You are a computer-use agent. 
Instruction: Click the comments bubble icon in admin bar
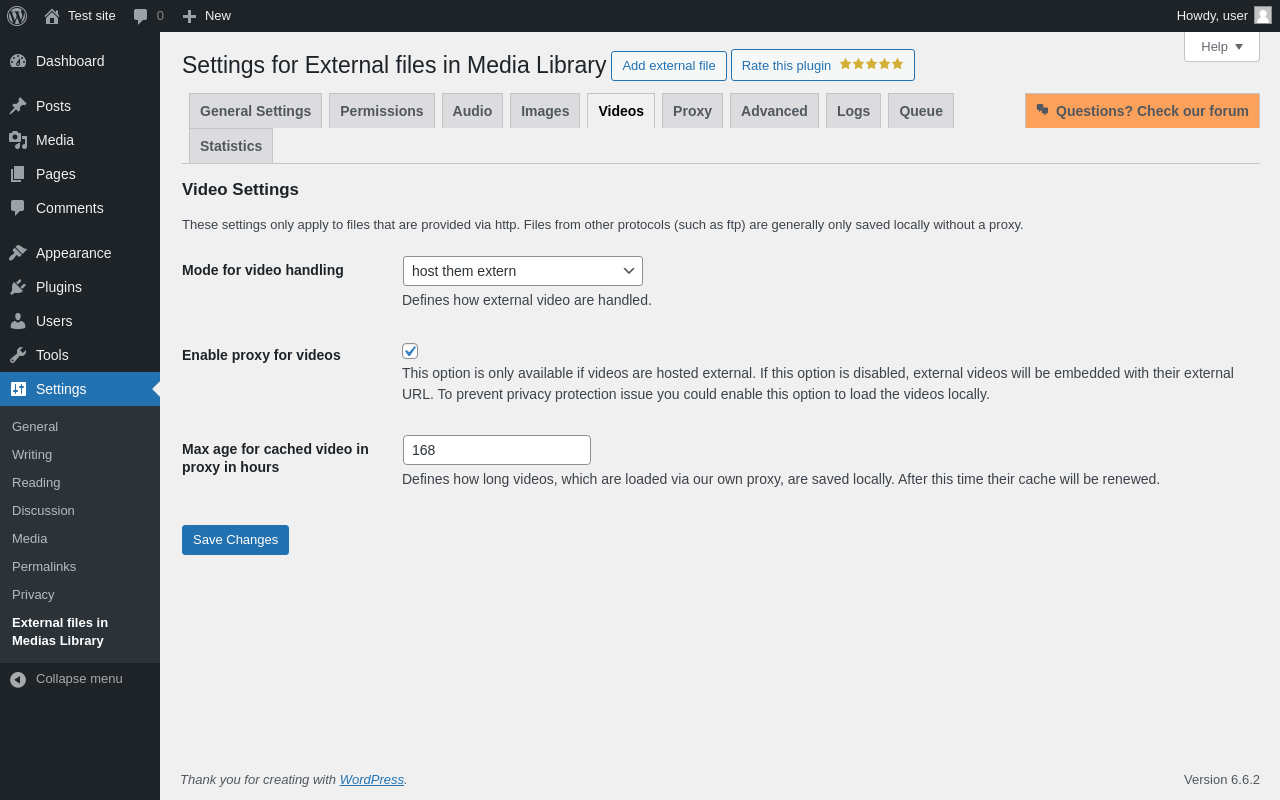[x=141, y=16]
